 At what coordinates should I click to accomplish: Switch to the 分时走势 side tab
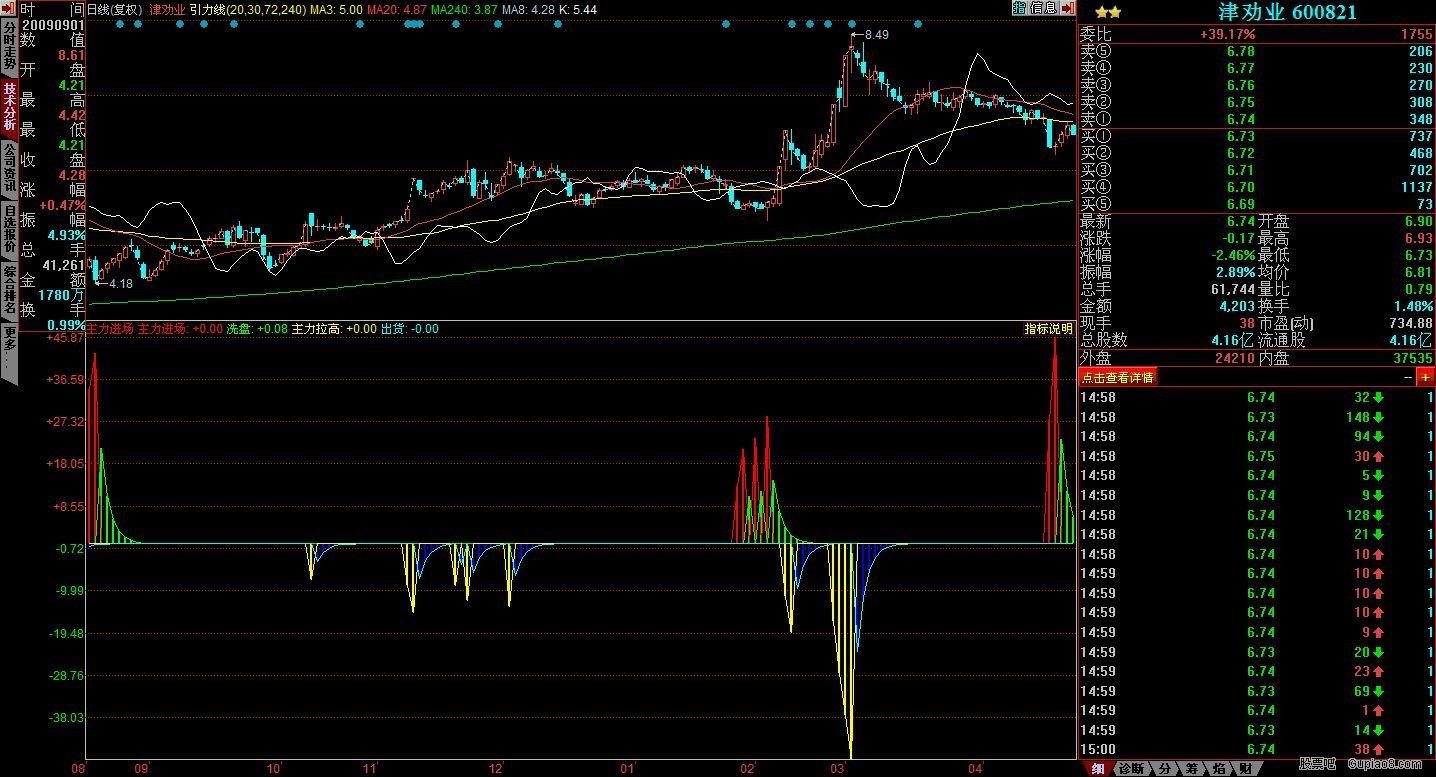click(x=9, y=50)
